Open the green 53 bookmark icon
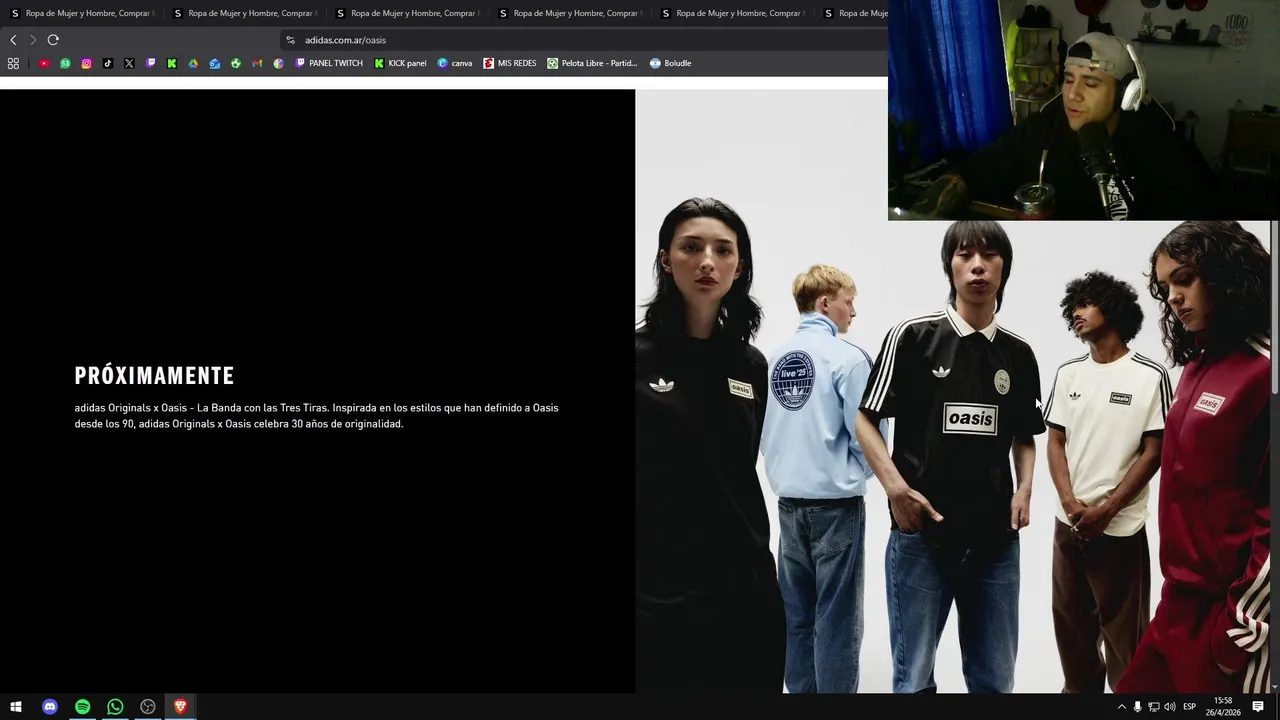 click(x=65, y=63)
